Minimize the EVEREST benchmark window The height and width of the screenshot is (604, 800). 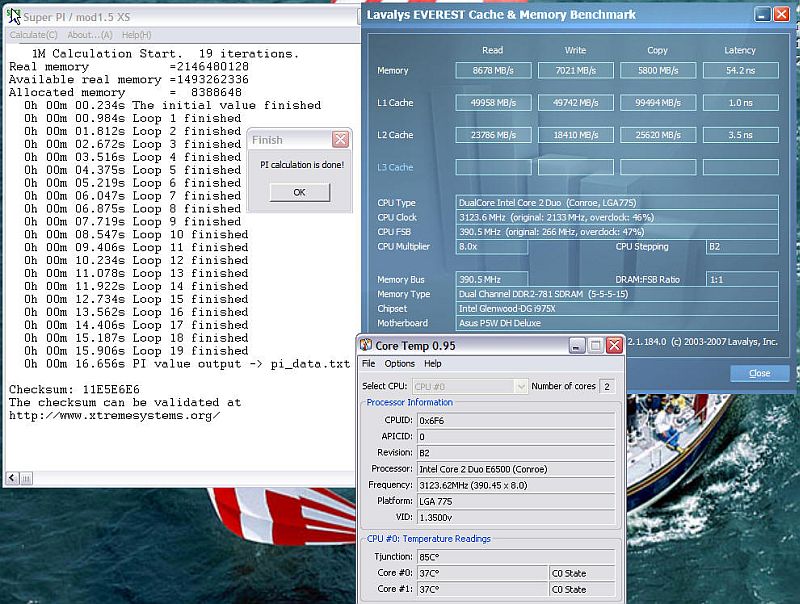click(762, 14)
